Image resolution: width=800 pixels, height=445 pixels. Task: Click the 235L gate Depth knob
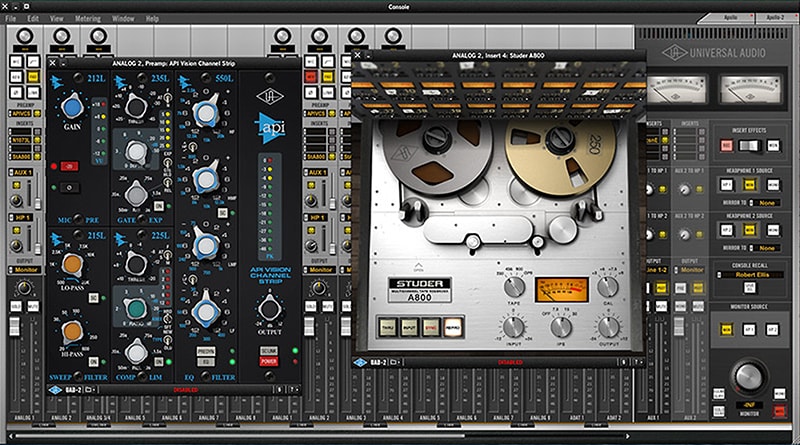pyautogui.click(x=136, y=152)
